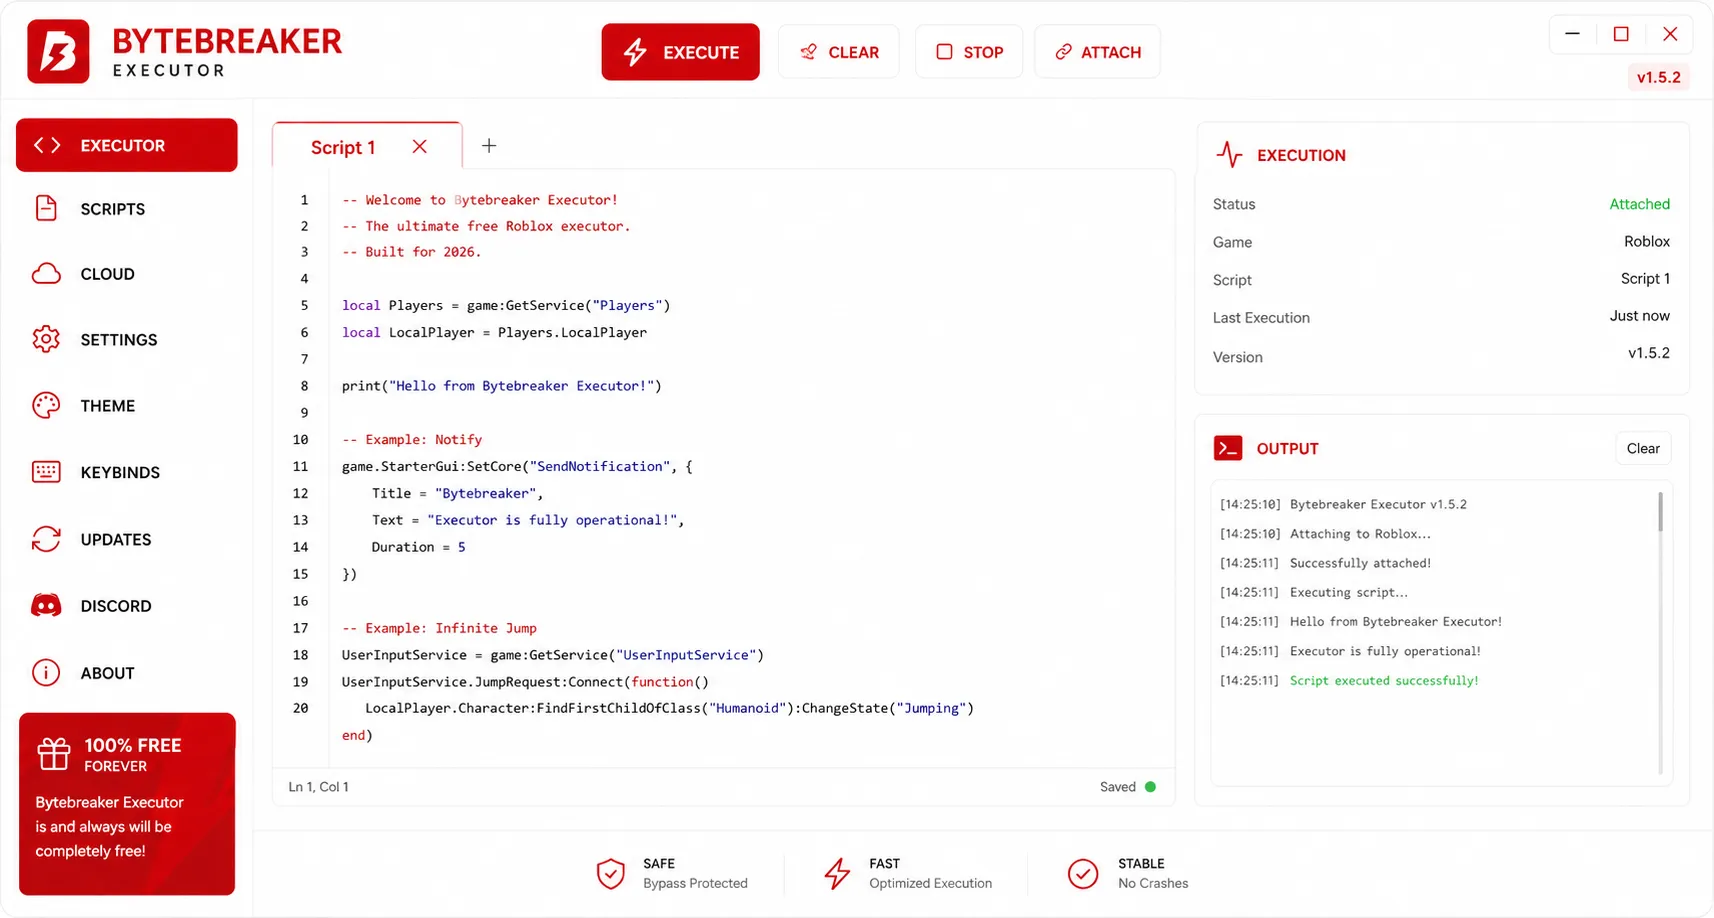Screen dimensions: 1714x918
Task: Click the 100% FREE FOREVER banner text
Action: (x=133, y=755)
